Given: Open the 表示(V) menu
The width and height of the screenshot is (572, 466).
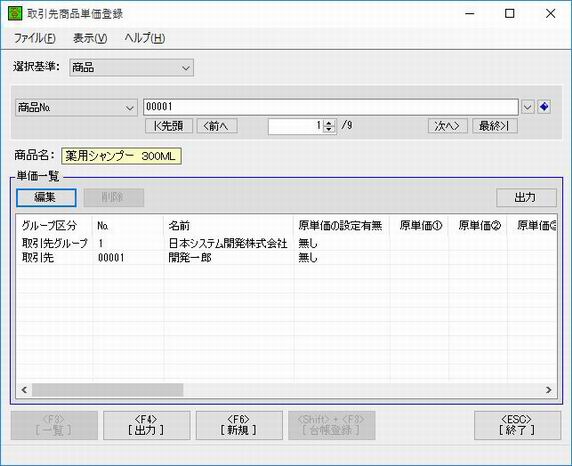Looking at the screenshot, I should (90, 38).
